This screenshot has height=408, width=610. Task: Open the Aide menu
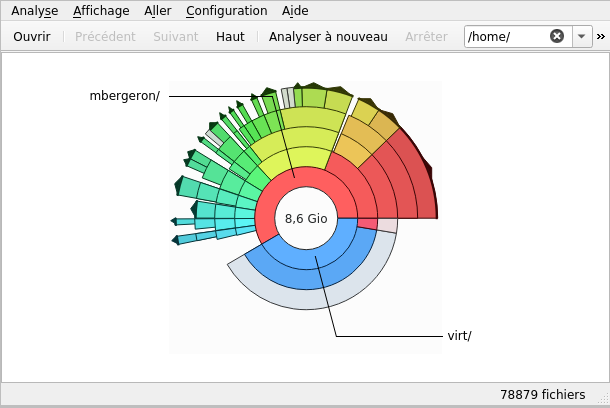(295, 11)
